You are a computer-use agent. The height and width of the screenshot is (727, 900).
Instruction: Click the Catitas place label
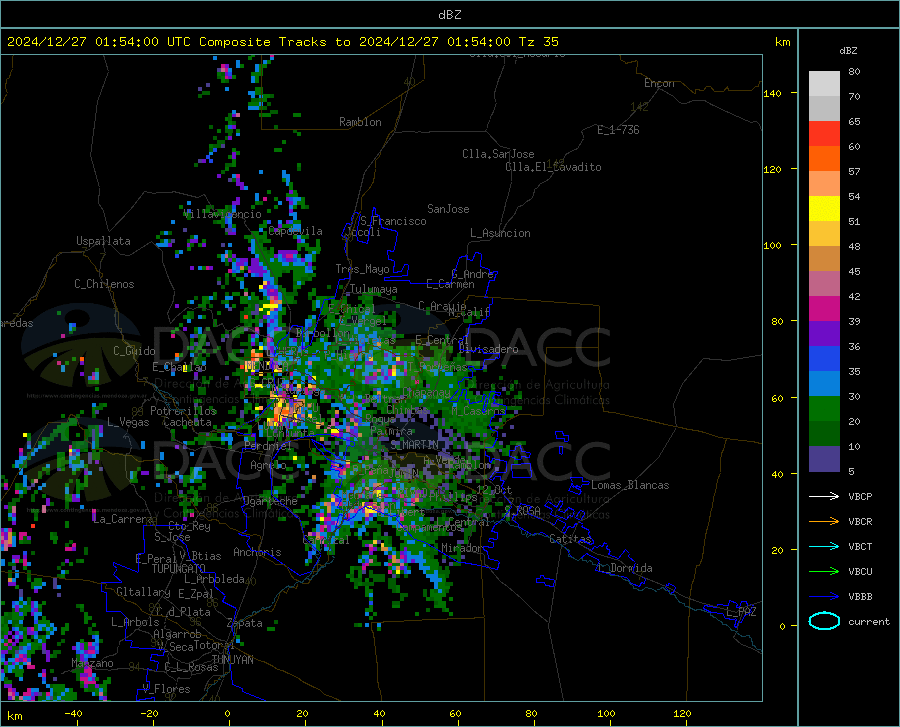point(570,539)
